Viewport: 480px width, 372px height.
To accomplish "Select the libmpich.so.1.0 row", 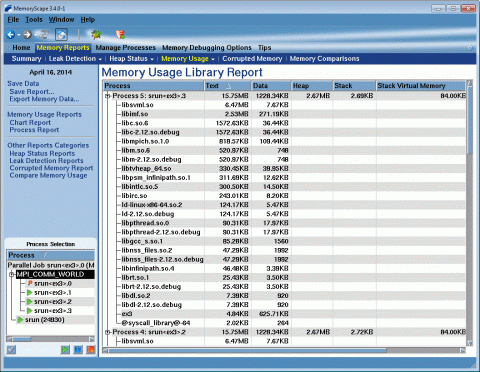I will tap(285, 141).
